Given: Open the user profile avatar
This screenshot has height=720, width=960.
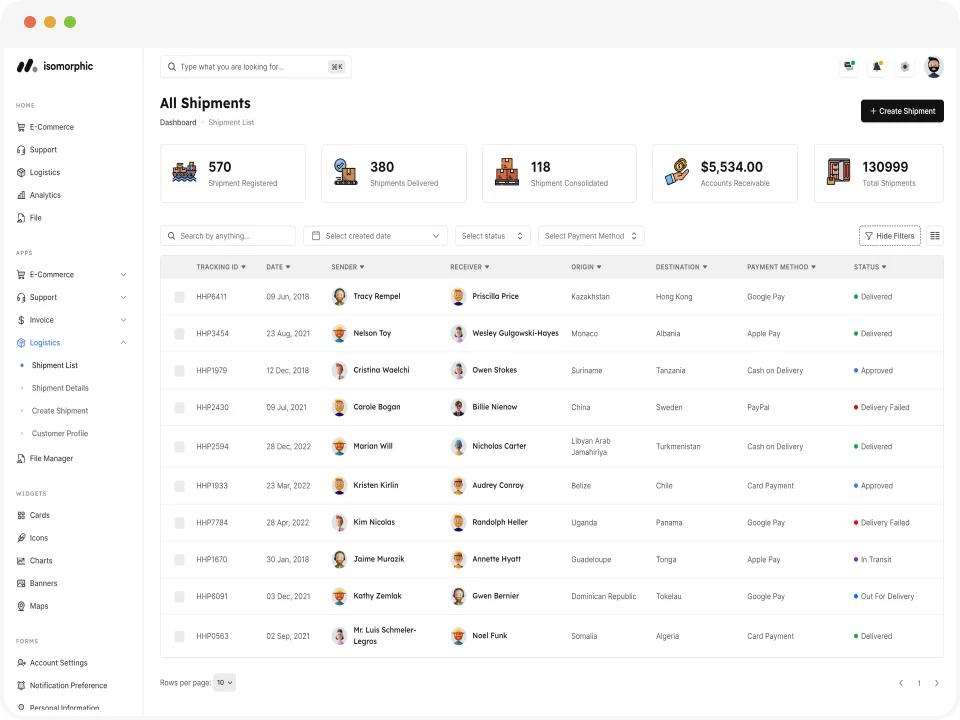Looking at the screenshot, I should (933, 66).
